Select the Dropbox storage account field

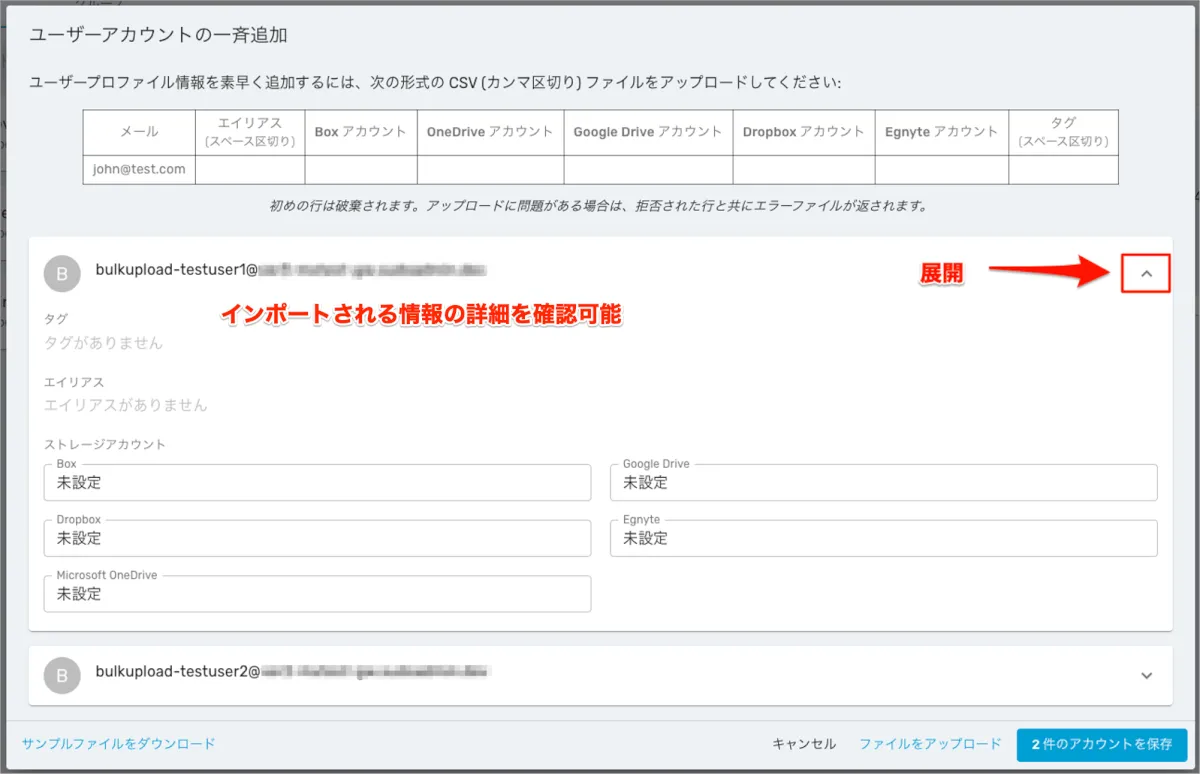317,539
